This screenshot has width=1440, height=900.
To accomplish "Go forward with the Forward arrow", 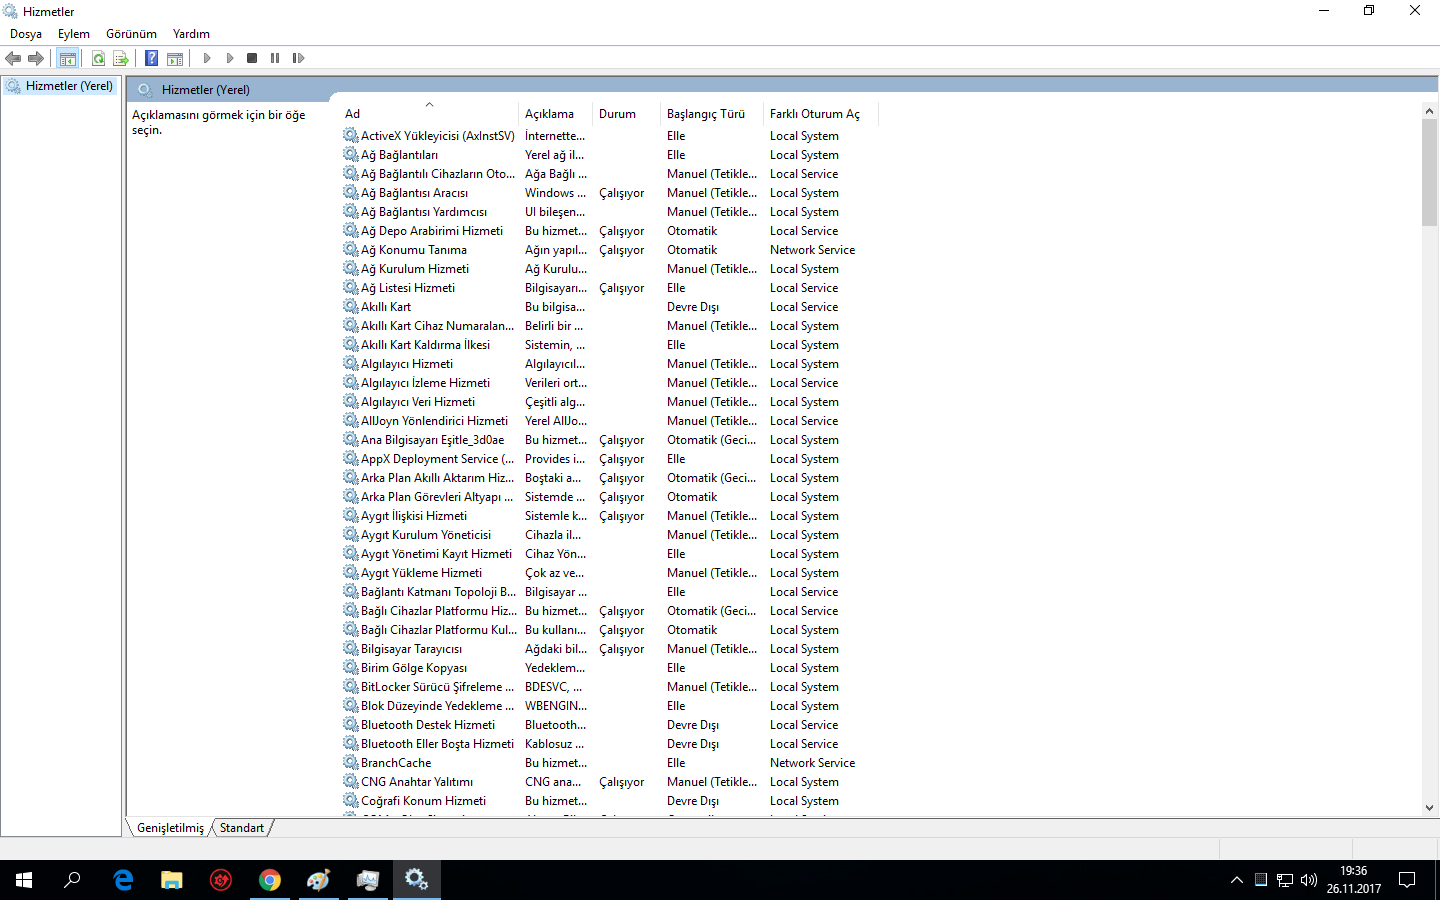I will pyautogui.click(x=36, y=58).
